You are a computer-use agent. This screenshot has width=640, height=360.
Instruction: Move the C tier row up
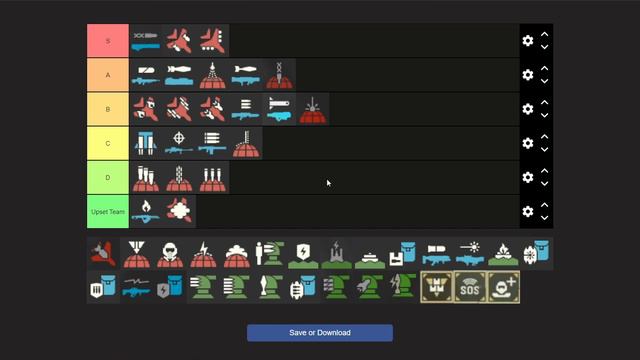[x=544, y=137]
